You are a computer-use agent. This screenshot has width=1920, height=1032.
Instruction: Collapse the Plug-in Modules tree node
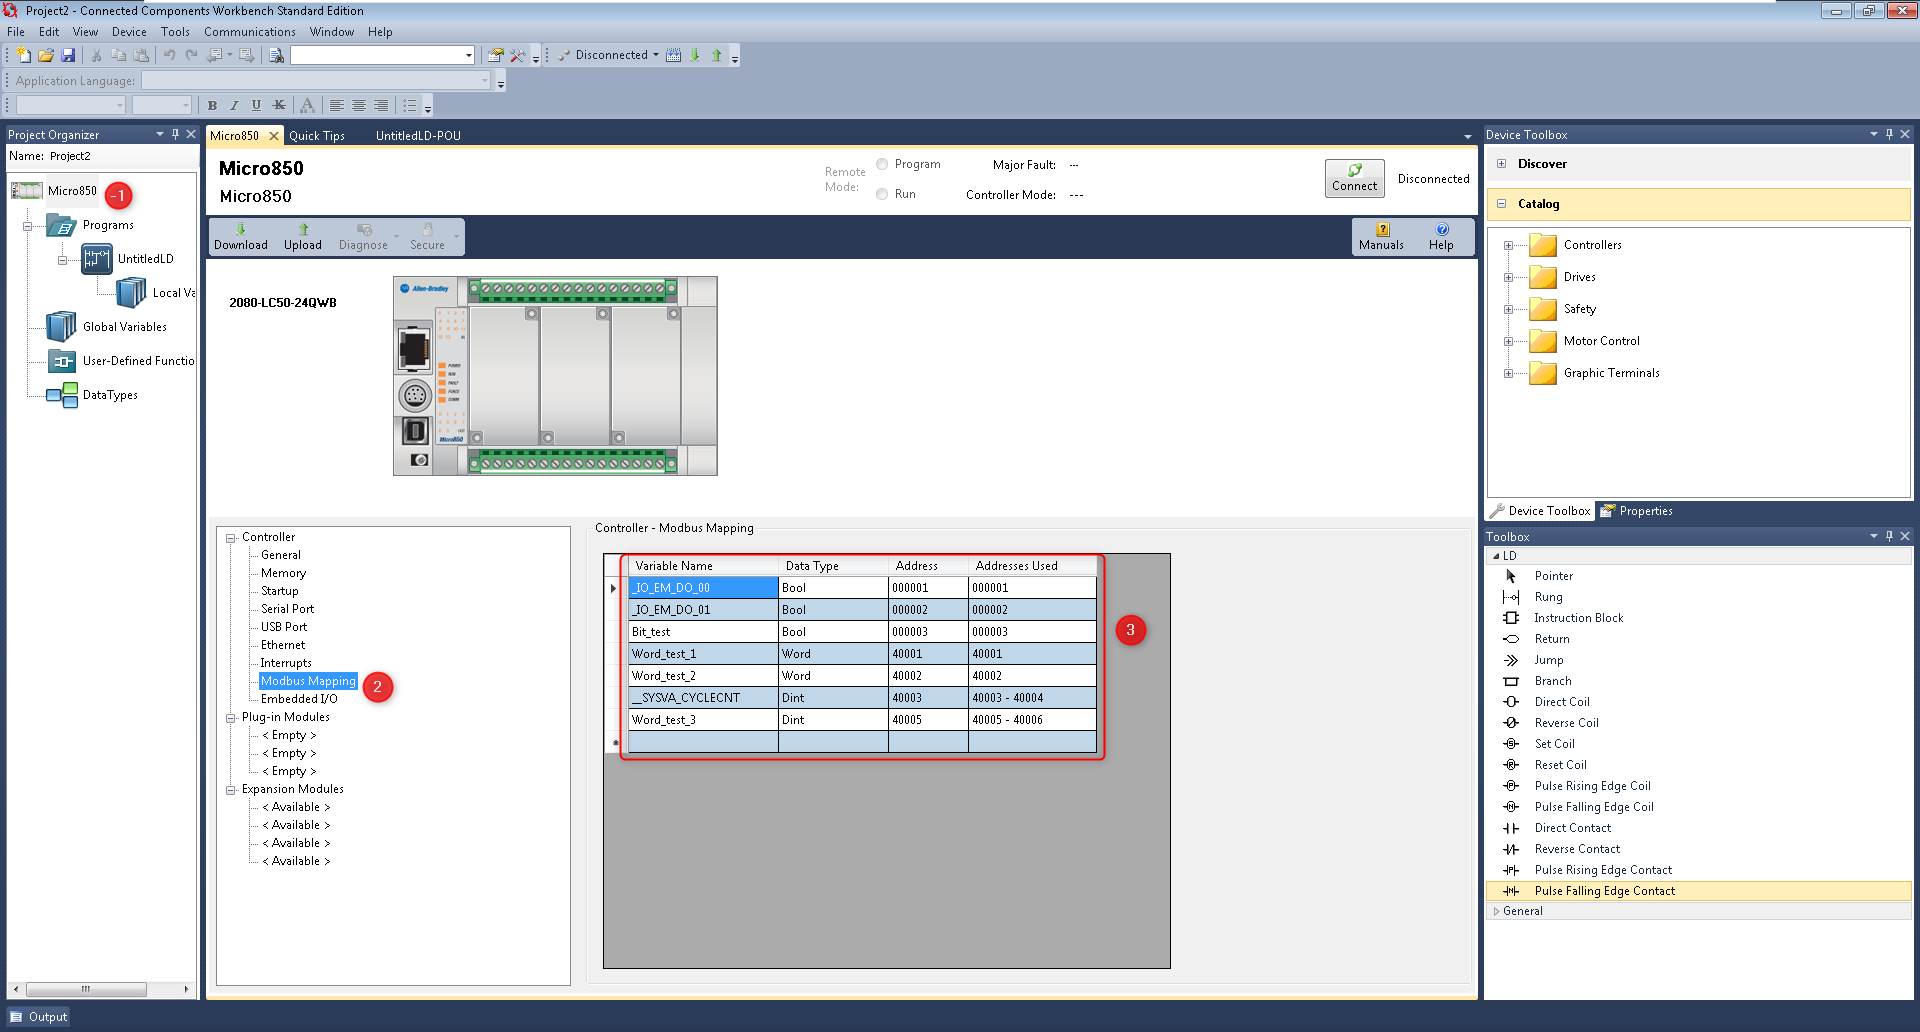pyautogui.click(x=231, y=718)
